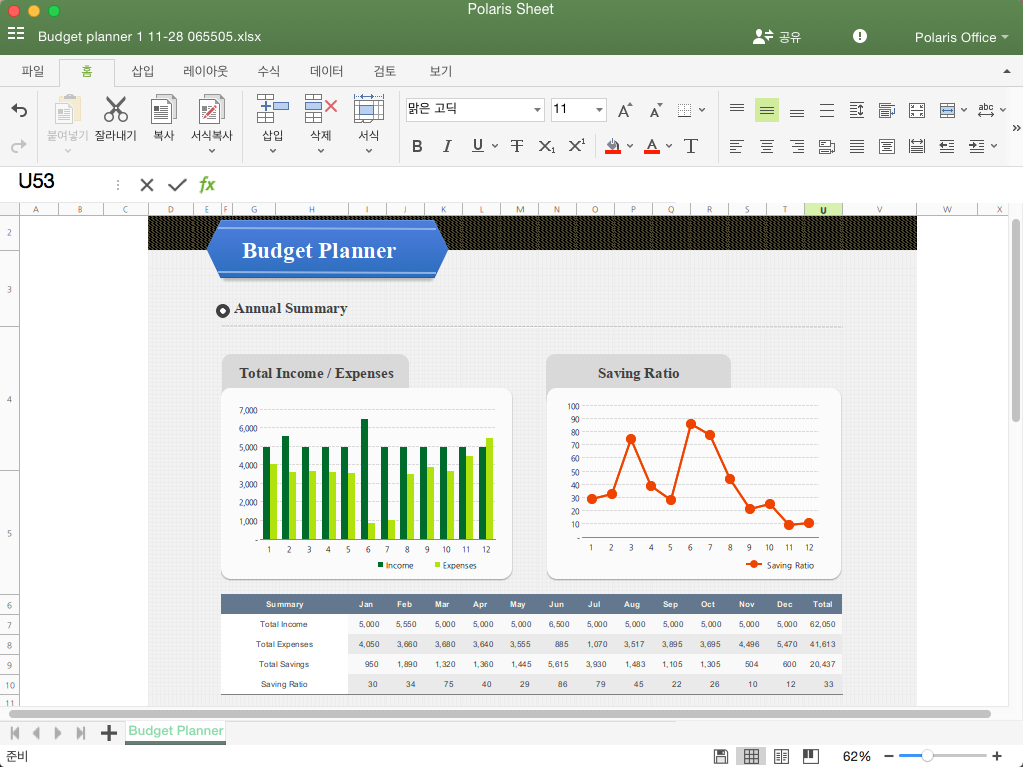Click the Undo arrow icon
The width and height of the screenshot is (1023, 767).
20,110
